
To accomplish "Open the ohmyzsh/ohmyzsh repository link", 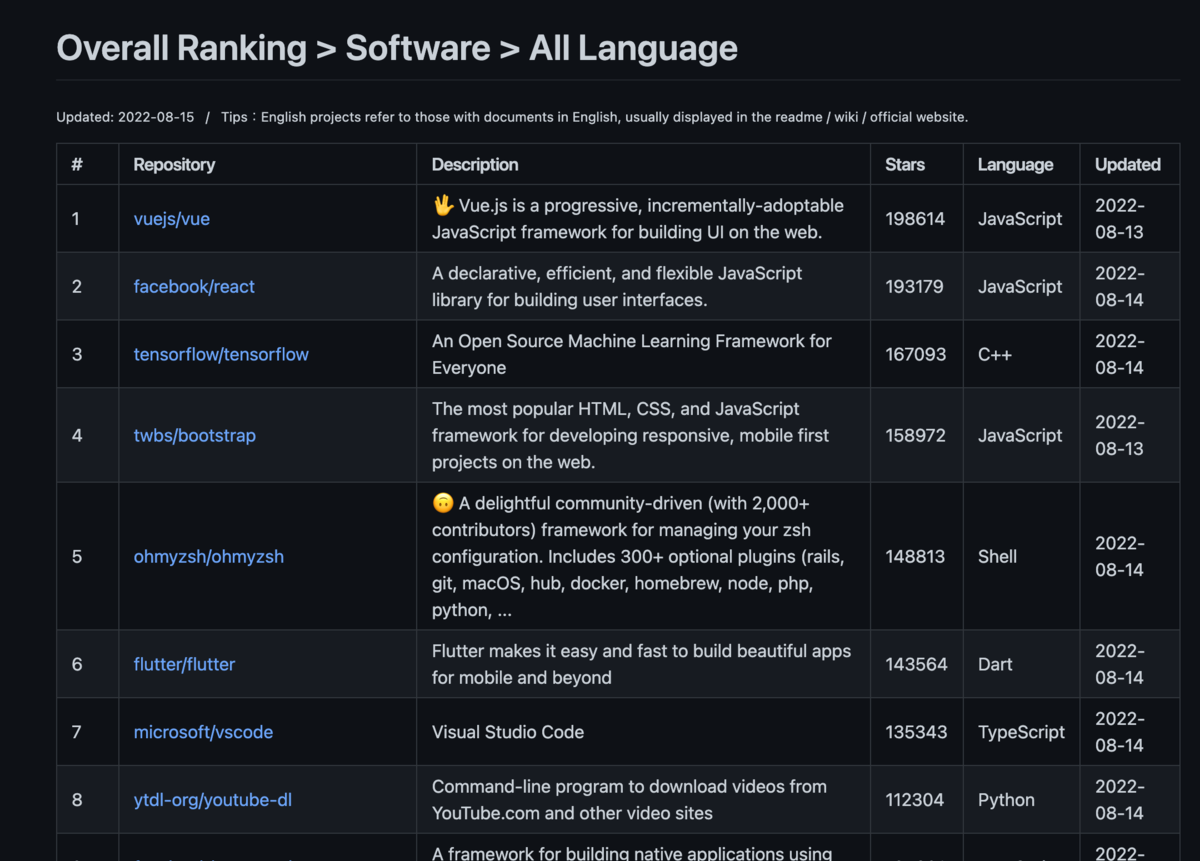I will (x=208, y=557).
